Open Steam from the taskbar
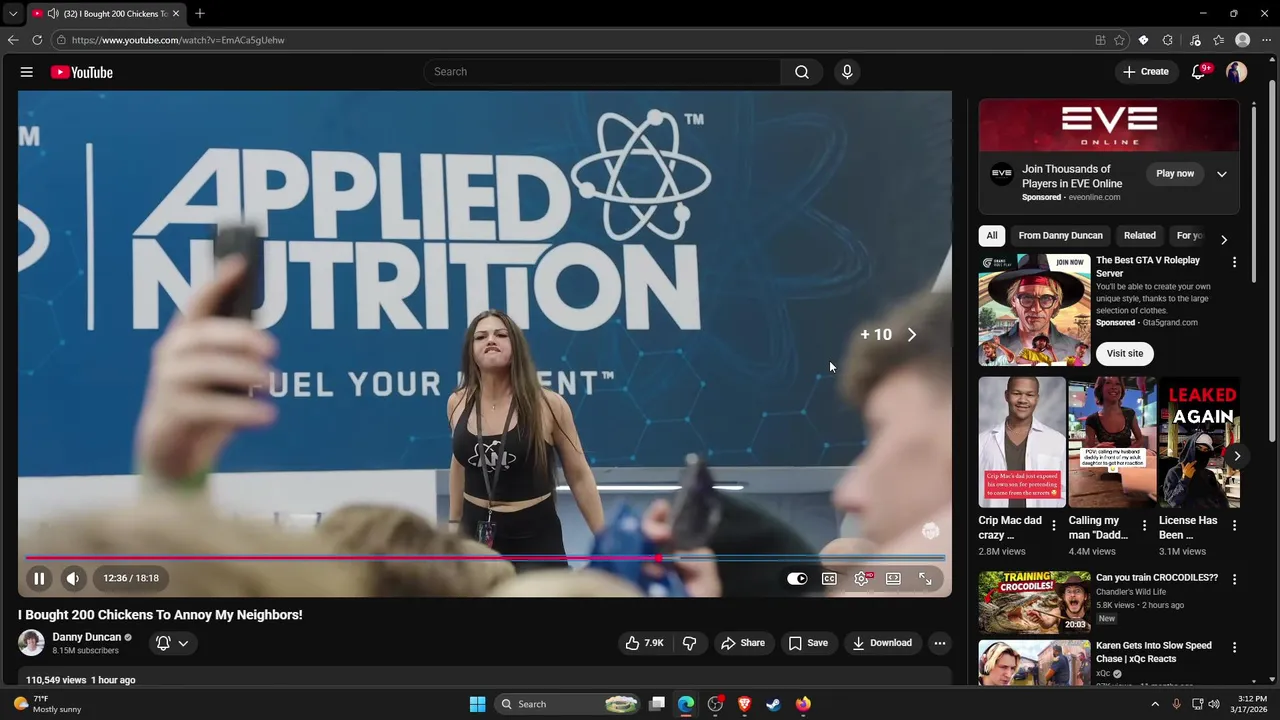This screenshot has width=1280, height=720. point(773,704)
